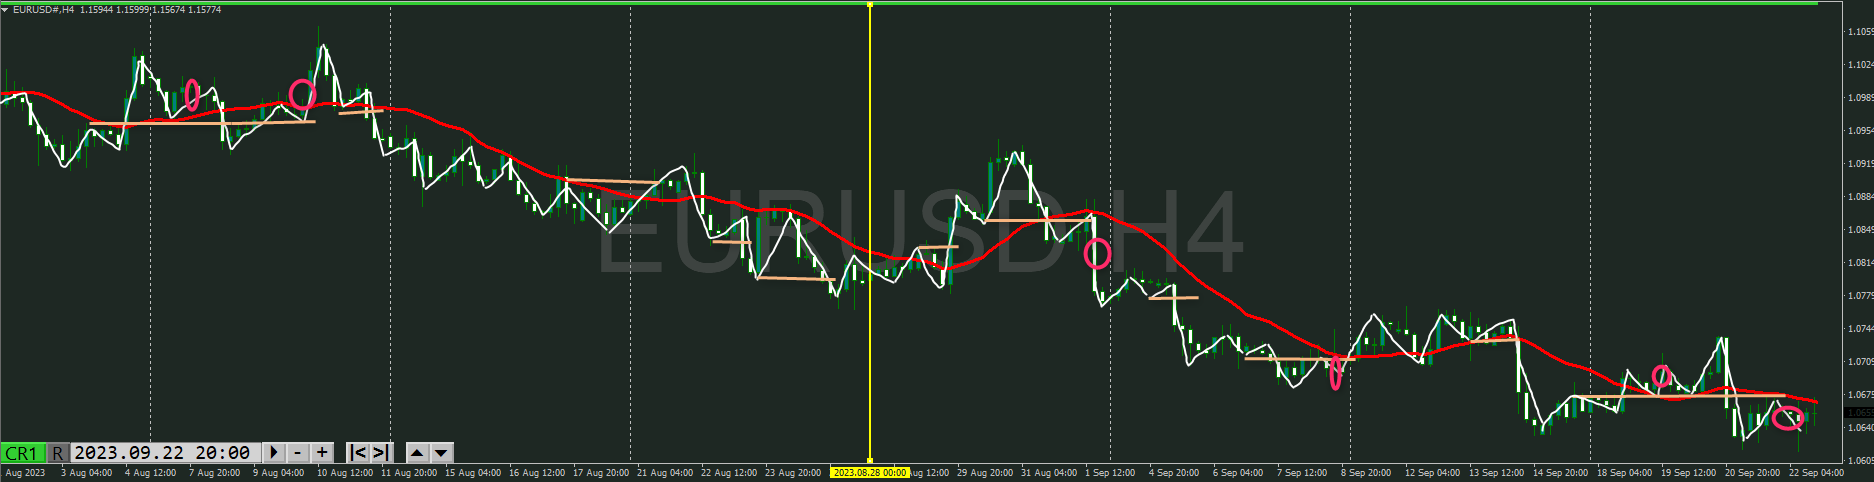Viewport: 1874px width, 482px height.
Task: Select the pink circle at far right end
Action: click(x=1788, y=418)
